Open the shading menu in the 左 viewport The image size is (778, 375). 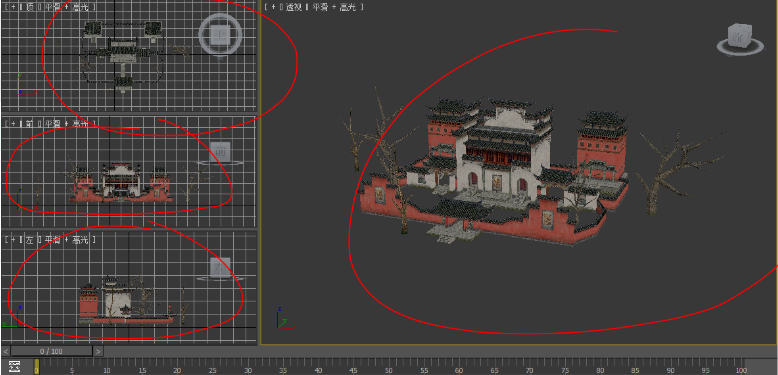coord(67,240)
